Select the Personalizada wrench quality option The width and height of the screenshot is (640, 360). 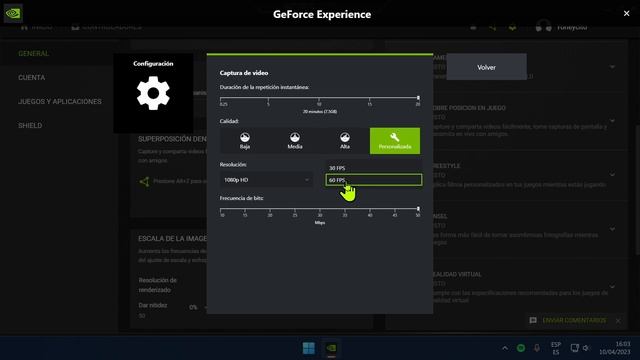395,141
